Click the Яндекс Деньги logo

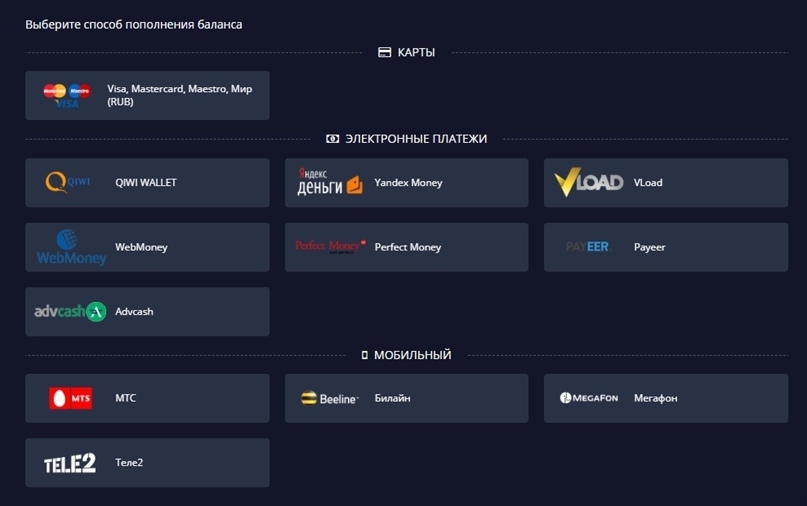[329, 182]
